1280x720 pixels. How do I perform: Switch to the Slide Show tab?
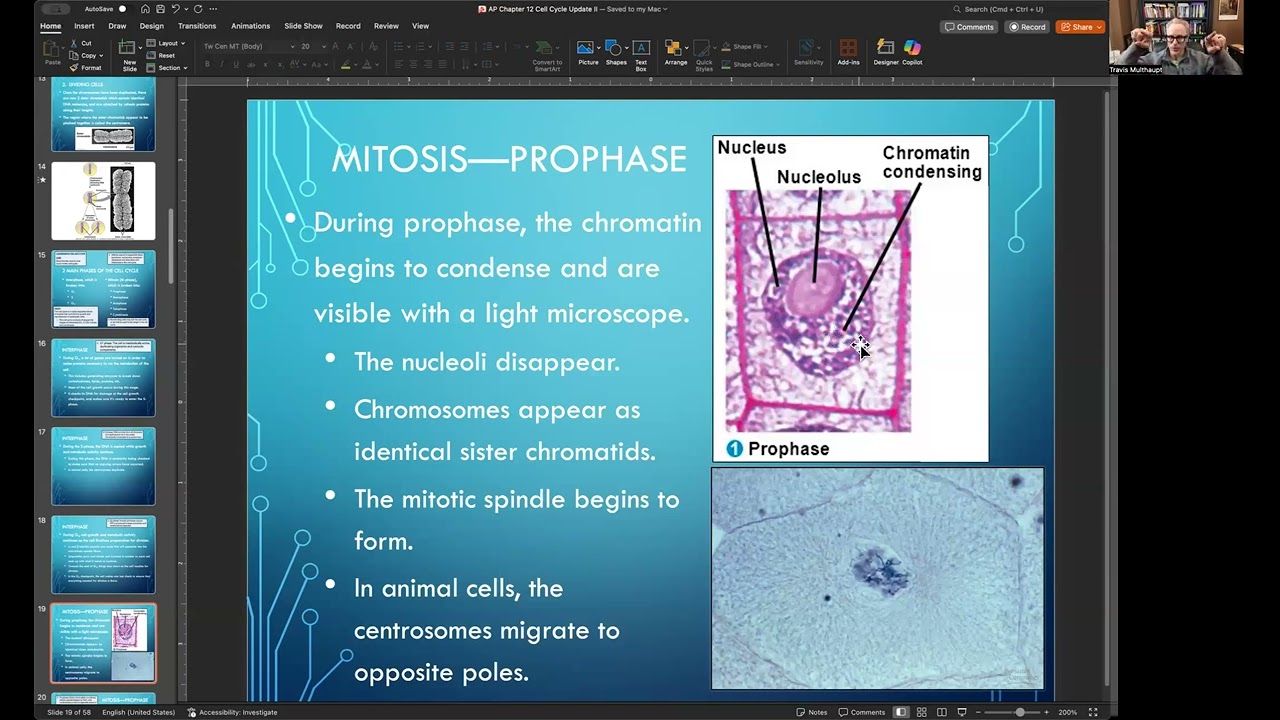coord(303,26)
